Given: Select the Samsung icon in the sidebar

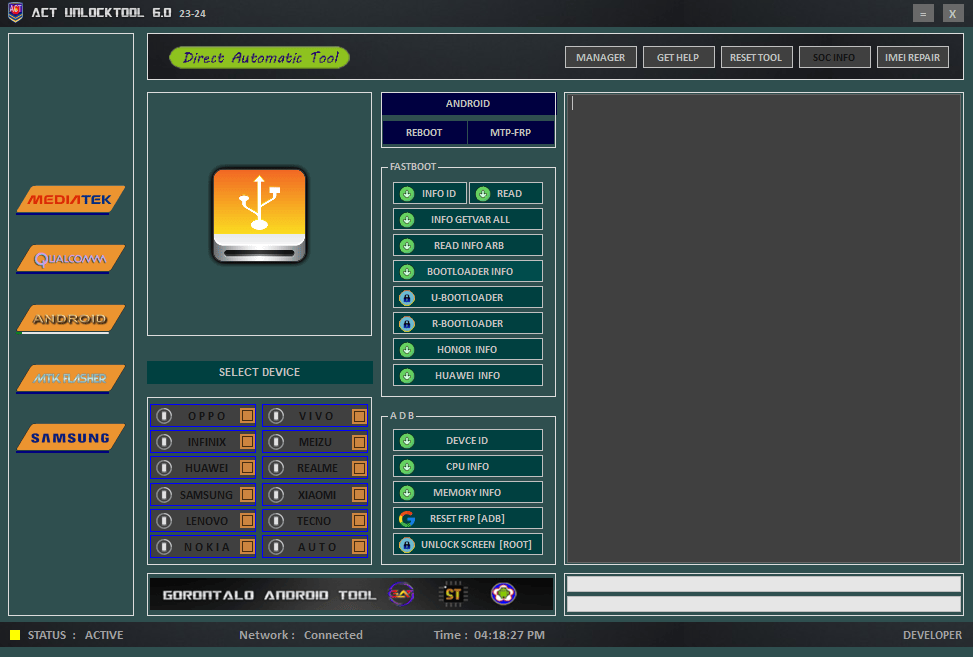Looking at the screenshot, I should tap(70, 437).
